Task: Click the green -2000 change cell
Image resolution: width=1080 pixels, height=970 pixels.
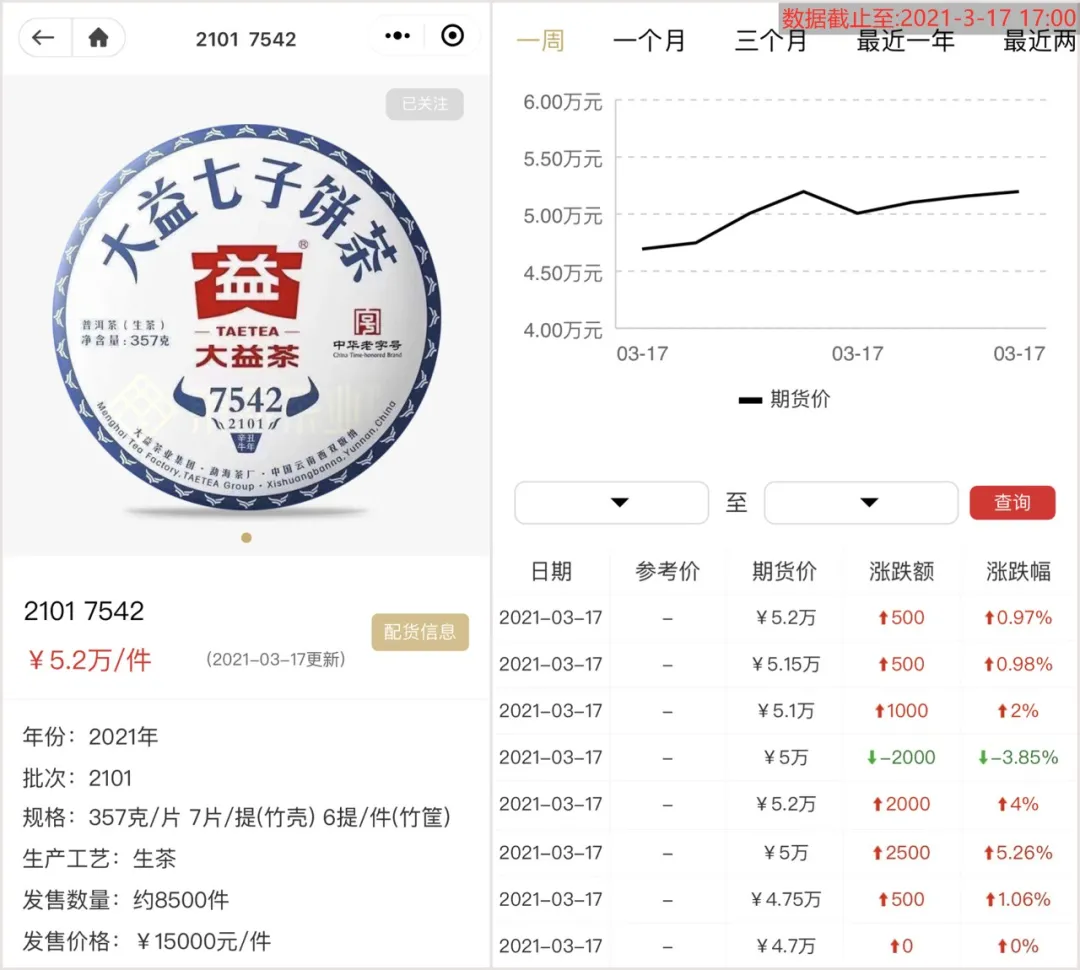Action: pos(901,757)
